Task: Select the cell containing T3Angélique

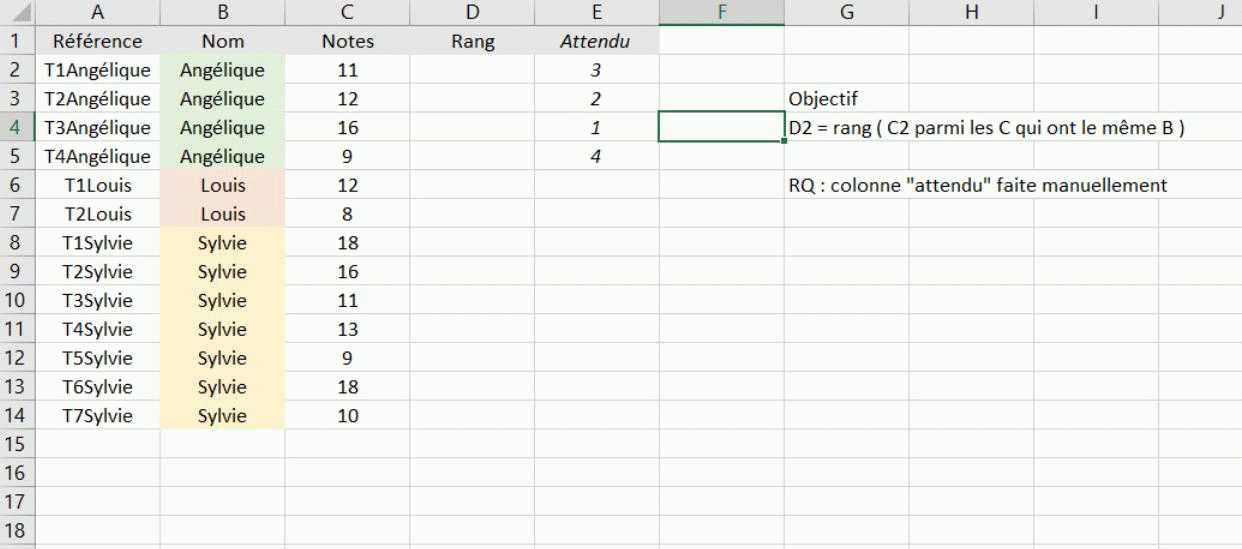Action: coord(97,128)
